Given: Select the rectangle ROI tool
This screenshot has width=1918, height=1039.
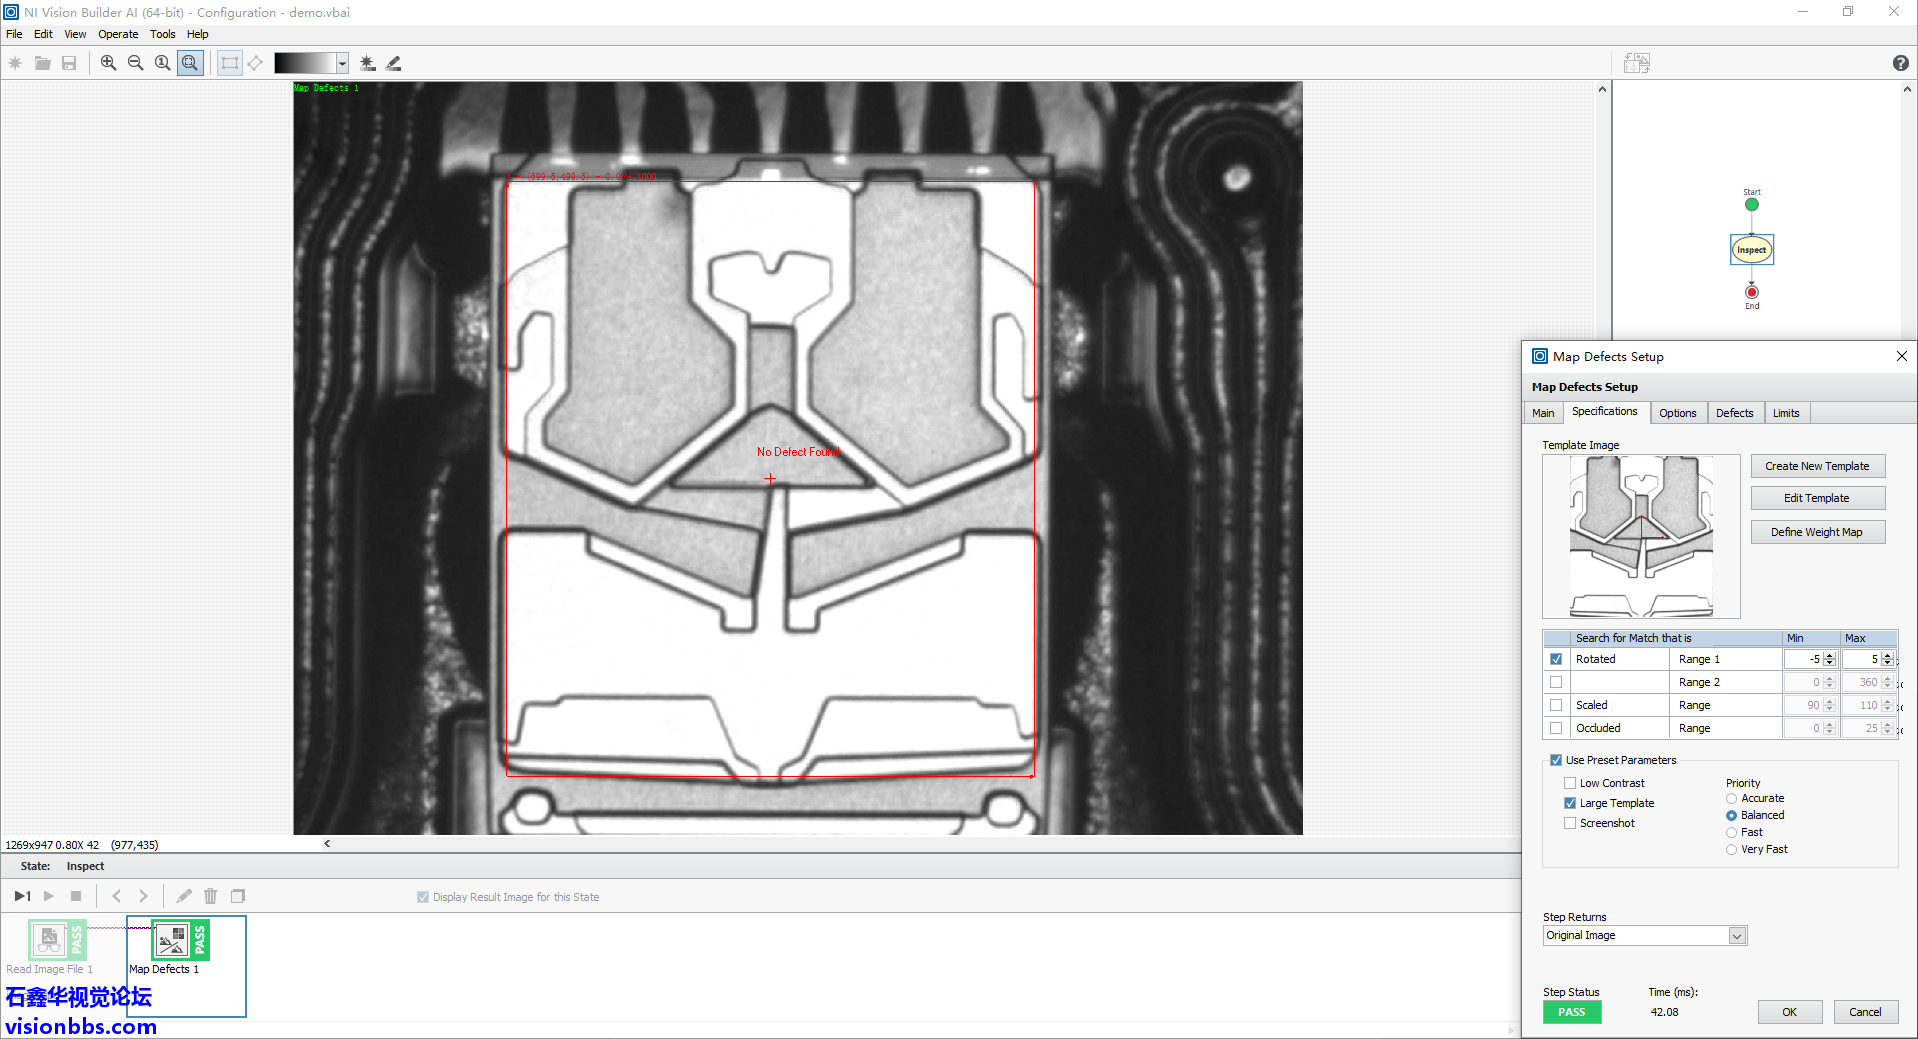Looking at the screenshot, I should click(x=230, y=63).
